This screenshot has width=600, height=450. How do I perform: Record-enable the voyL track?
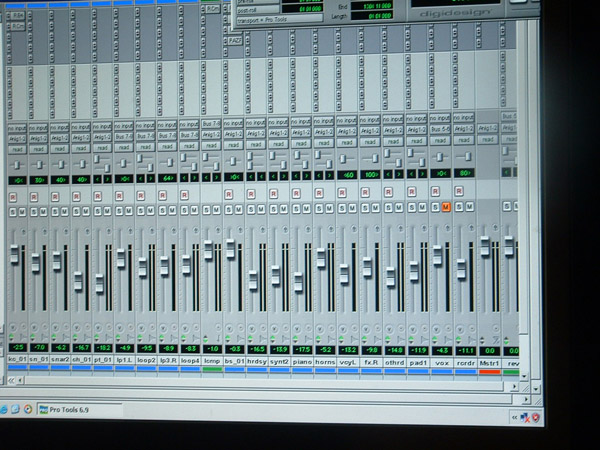pyautogui.click(x=342, y=193)
